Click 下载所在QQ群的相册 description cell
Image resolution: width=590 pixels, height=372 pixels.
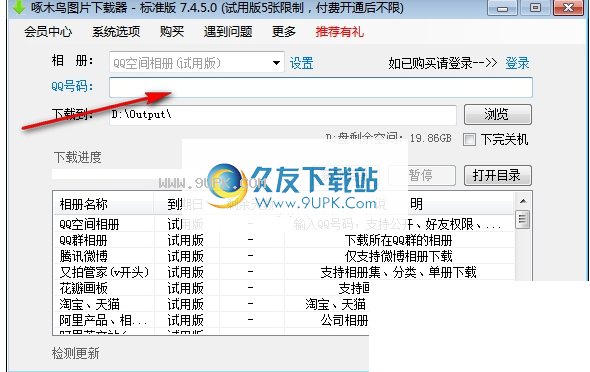click(398, 240)
